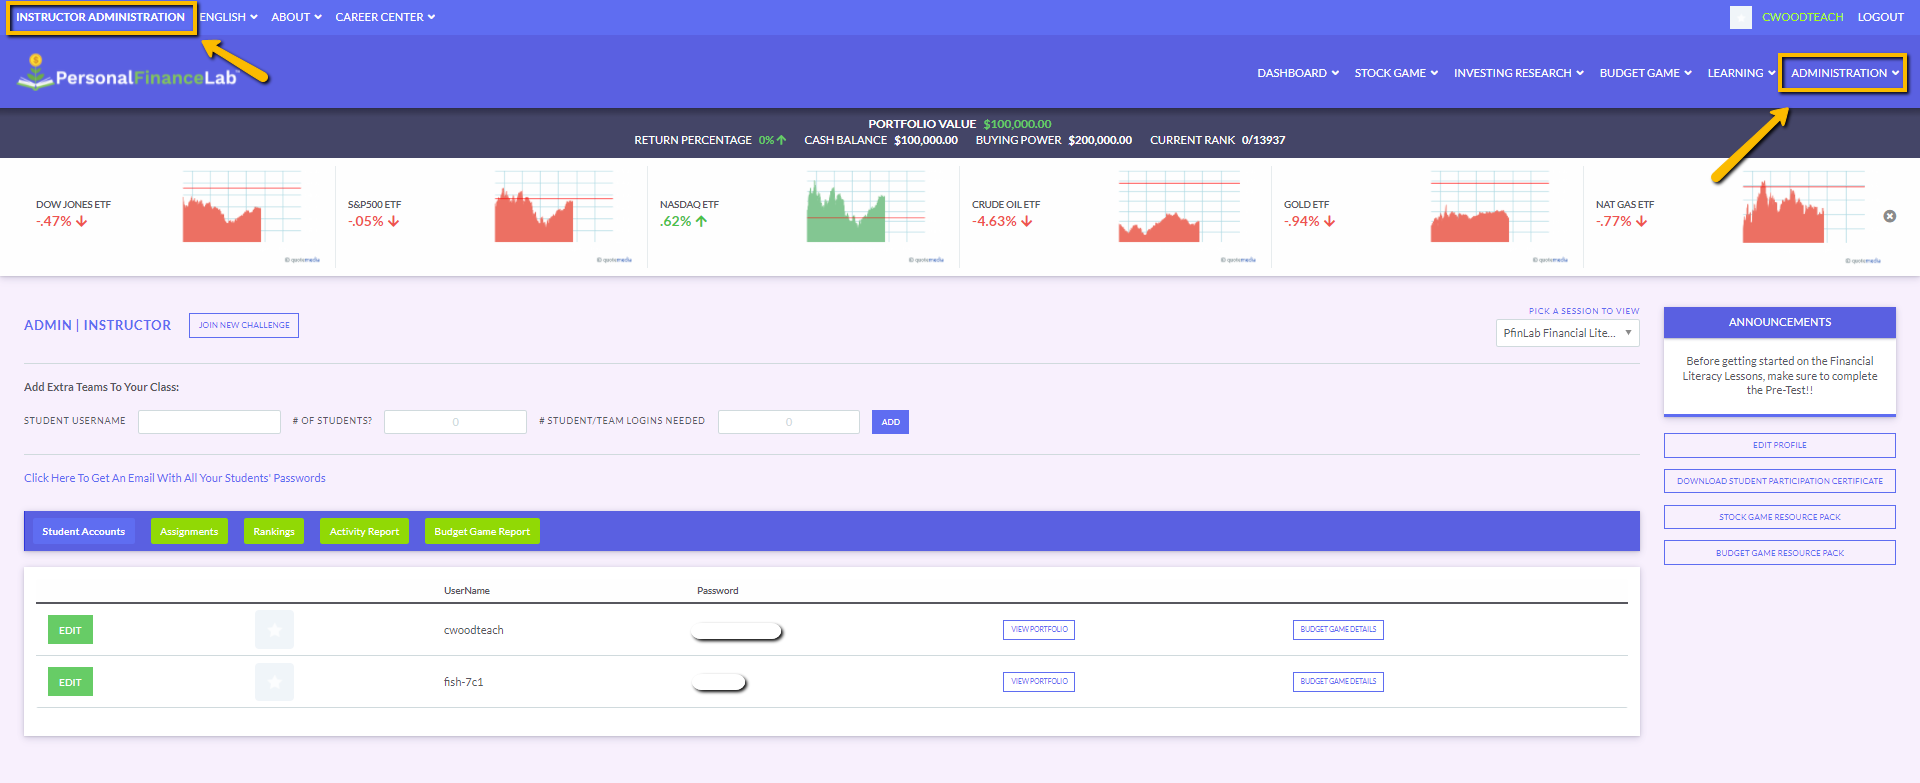Screen dimensions: 1920x783
Task: Expand the Dashboard menu
Action: point(1298,73)
